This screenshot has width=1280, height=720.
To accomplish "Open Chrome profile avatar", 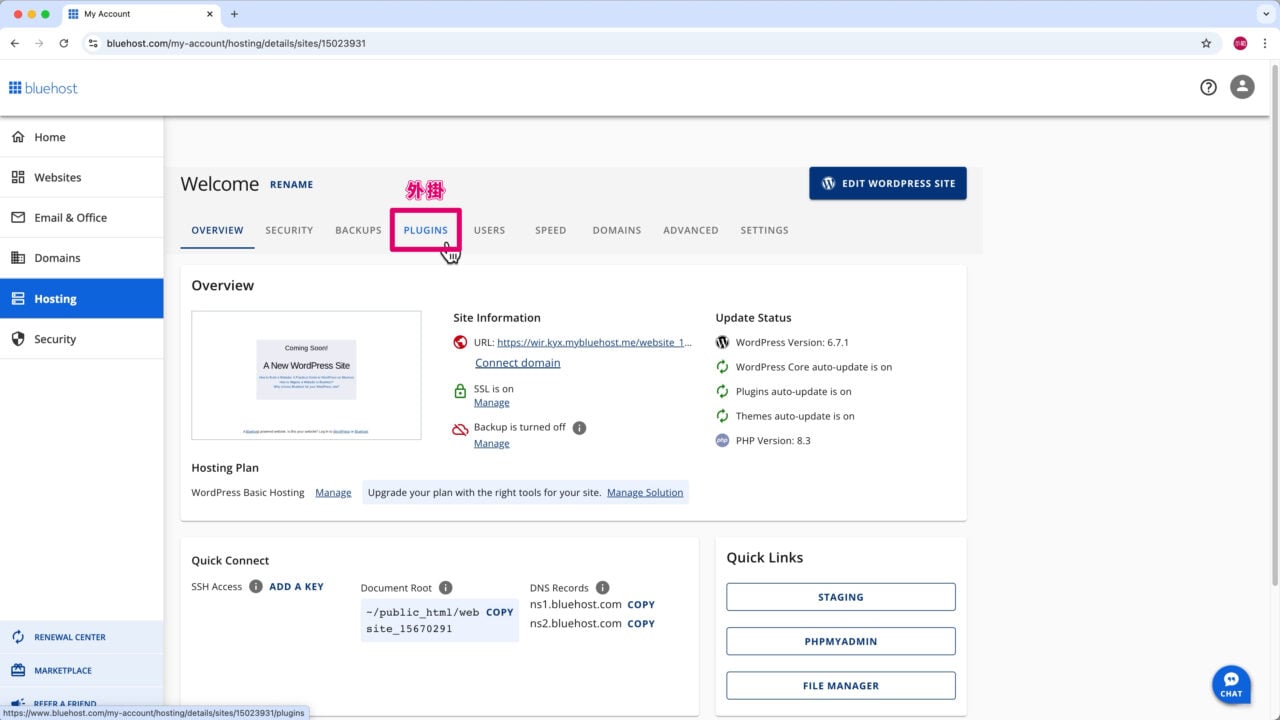I will tap(1240, 43).
